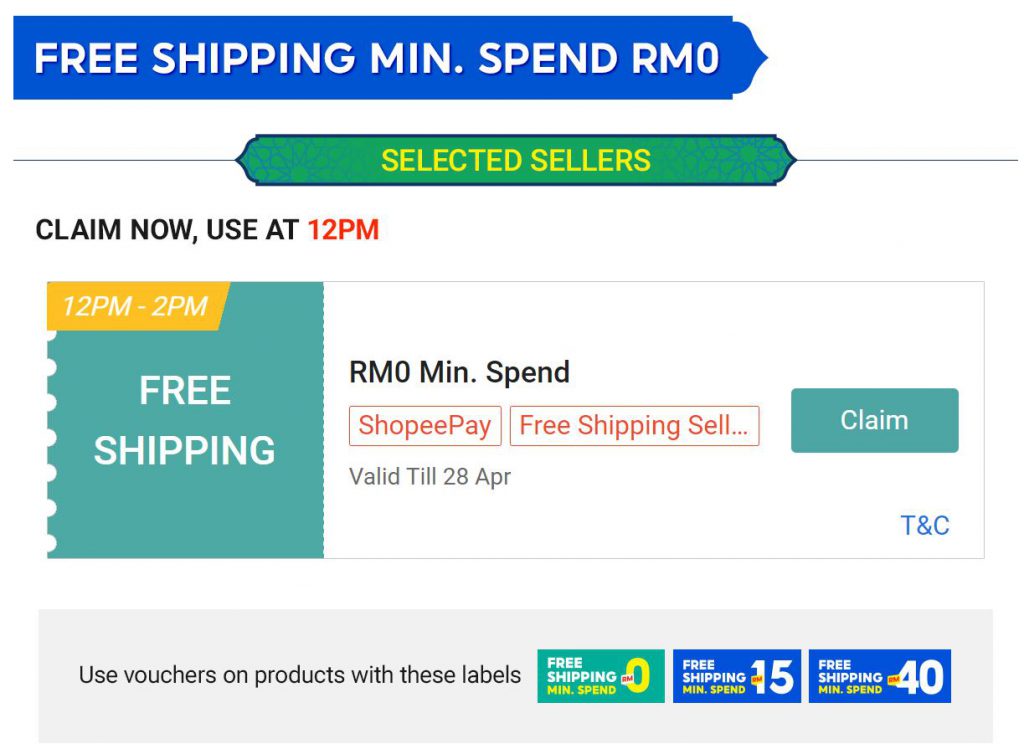Click the red 12PM text in heading
The width and height of the screenshot is (1024, 754).
(343, 230)
